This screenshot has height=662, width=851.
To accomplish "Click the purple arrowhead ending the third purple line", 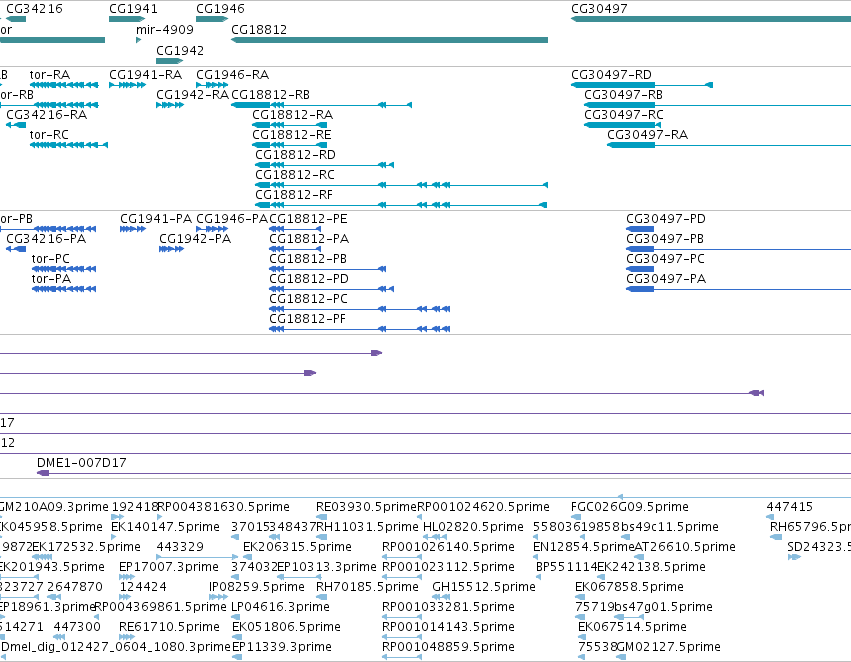I will point(757,393).
